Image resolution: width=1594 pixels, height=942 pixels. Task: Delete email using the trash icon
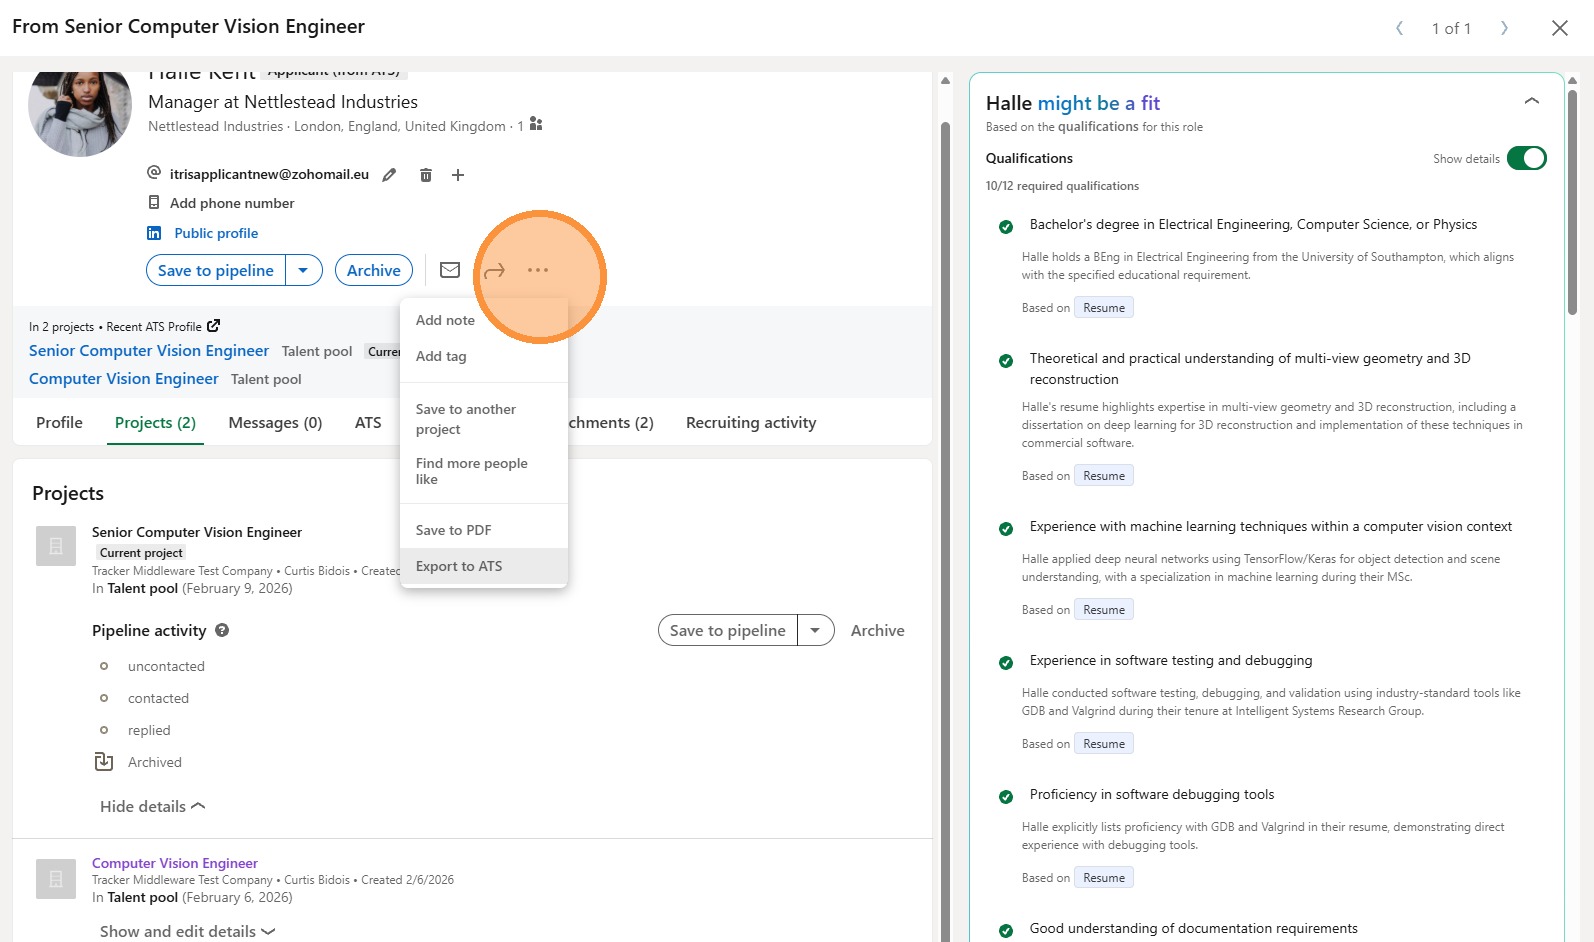(x=425, y=175)
